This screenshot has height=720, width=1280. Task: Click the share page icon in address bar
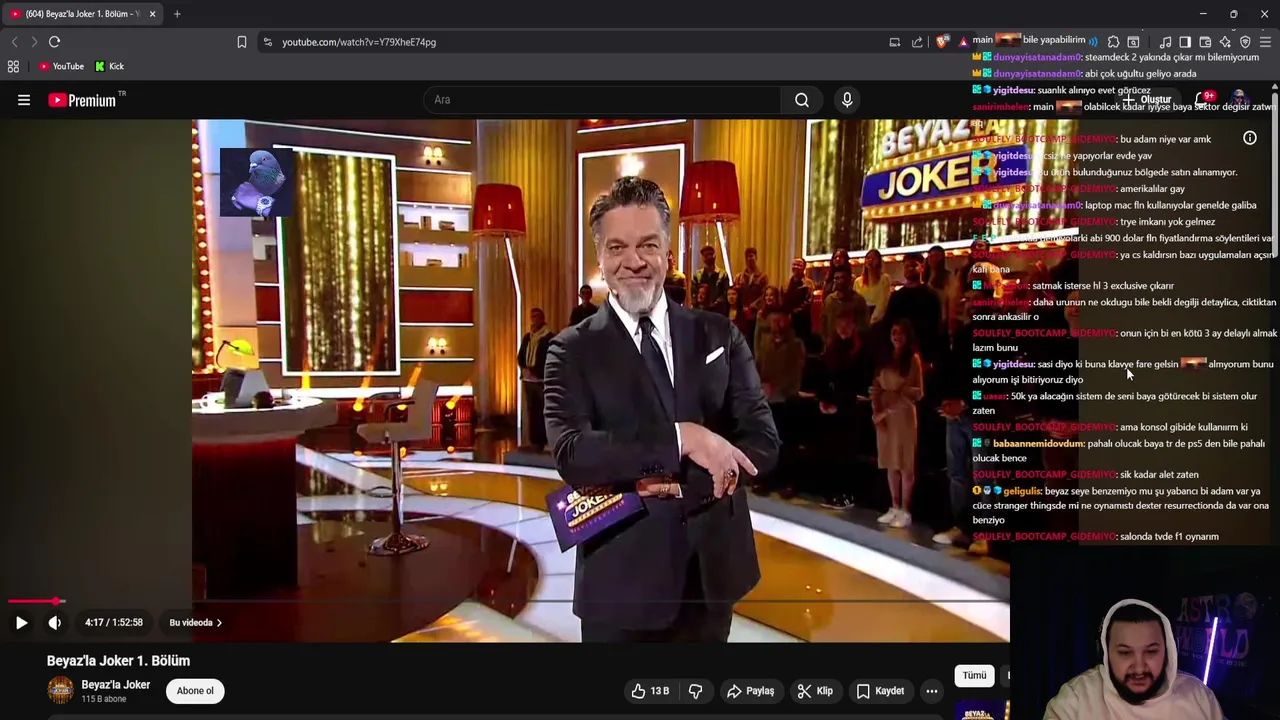pos(917,42)
